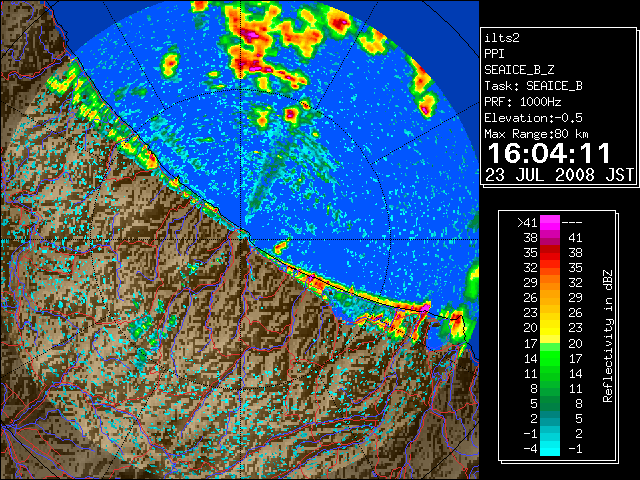The height and width of the screenshot is (480, 640).
Task: Click the '-4' legend label
Action: tap(530, 449)
